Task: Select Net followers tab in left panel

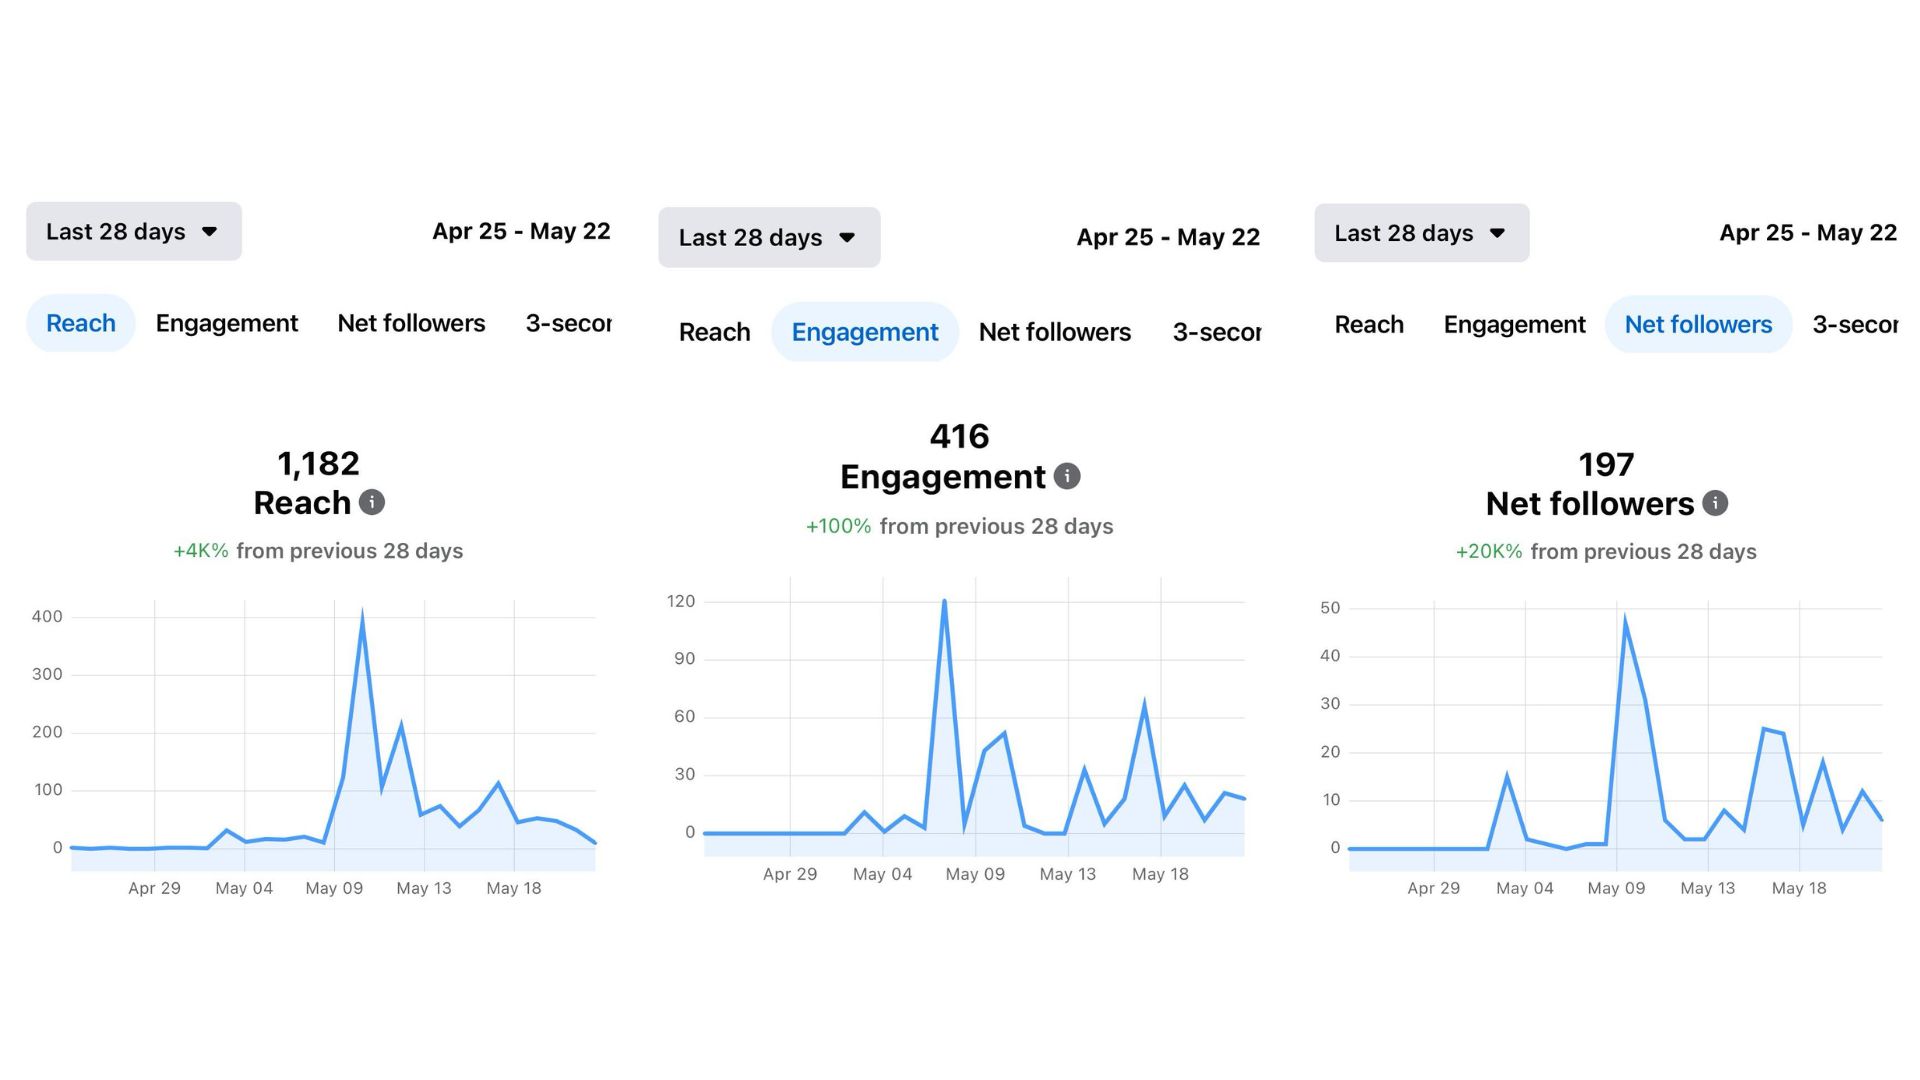Action: click(411, 323)
